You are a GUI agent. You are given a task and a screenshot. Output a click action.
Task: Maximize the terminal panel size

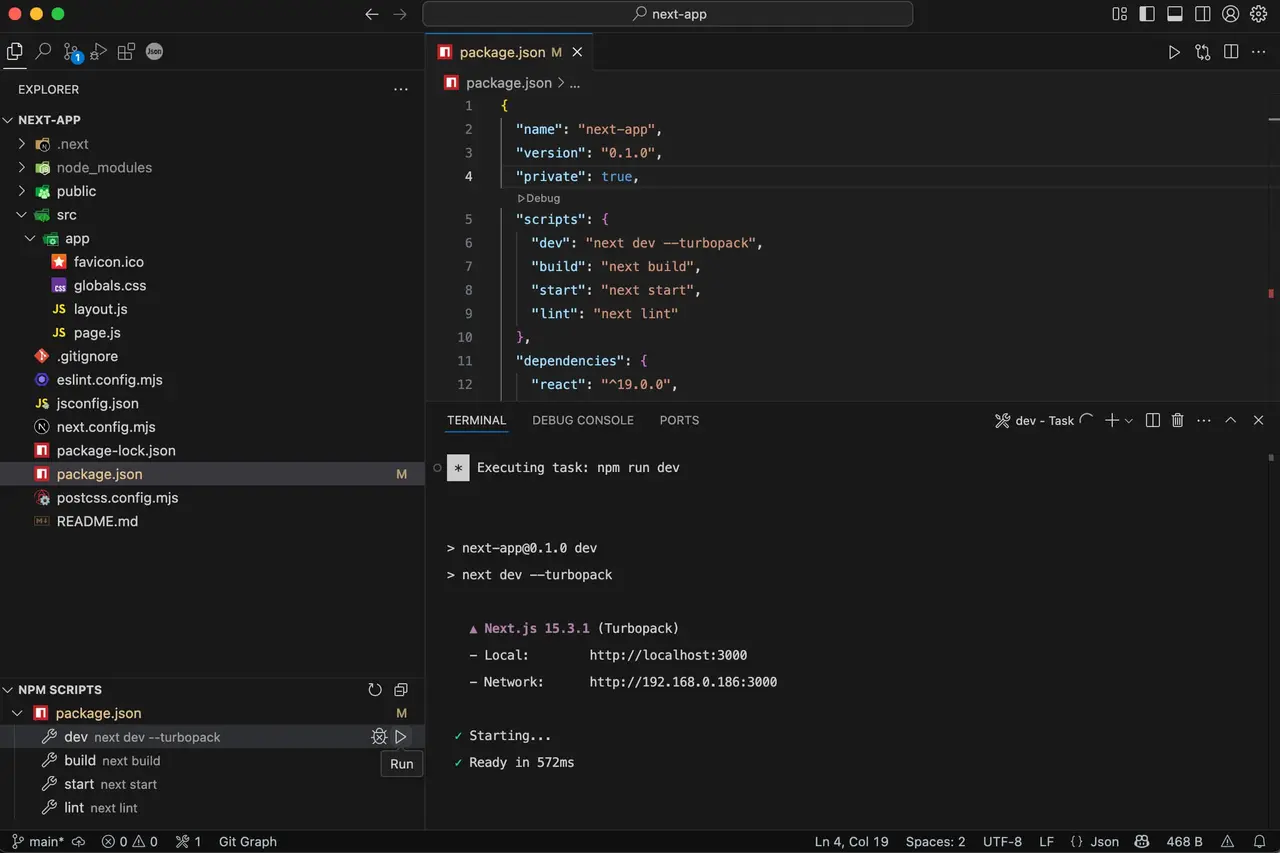pyautogui.click(x=1231, y=421)
